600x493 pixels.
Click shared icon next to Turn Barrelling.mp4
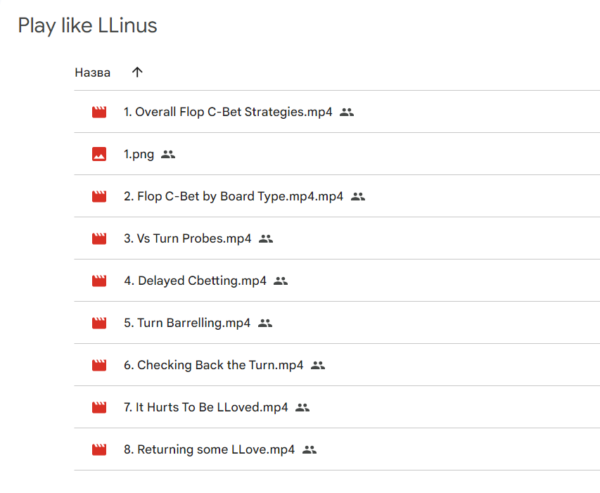coord(265,323)
